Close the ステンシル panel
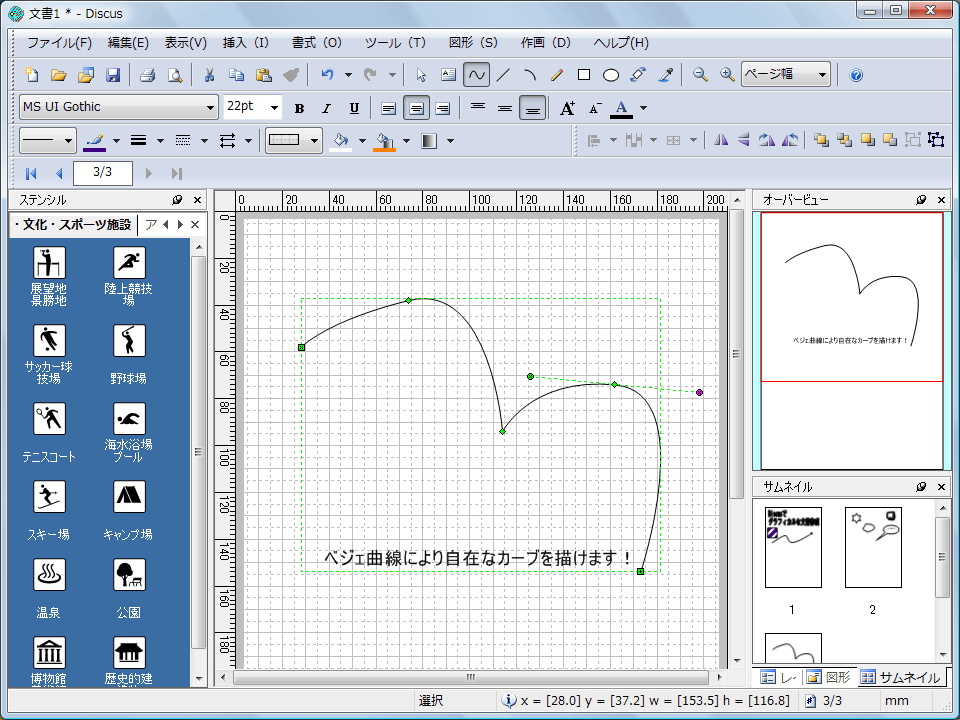960x720 pixels. (197, 200)
